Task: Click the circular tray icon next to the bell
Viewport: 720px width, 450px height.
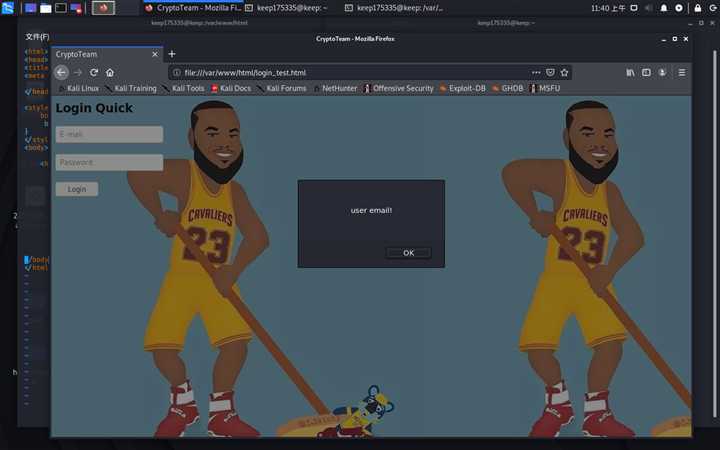Action: click(x=679, y=8)
